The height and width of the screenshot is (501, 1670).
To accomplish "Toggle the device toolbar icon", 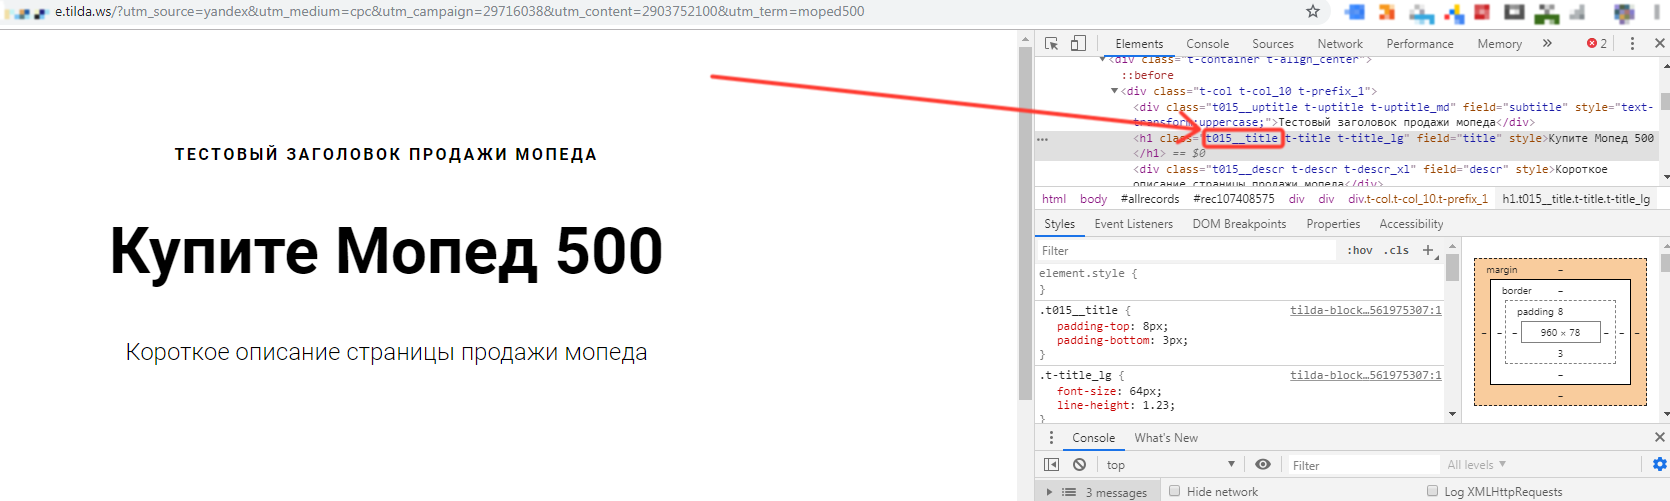I will [x=1078, y=44].
